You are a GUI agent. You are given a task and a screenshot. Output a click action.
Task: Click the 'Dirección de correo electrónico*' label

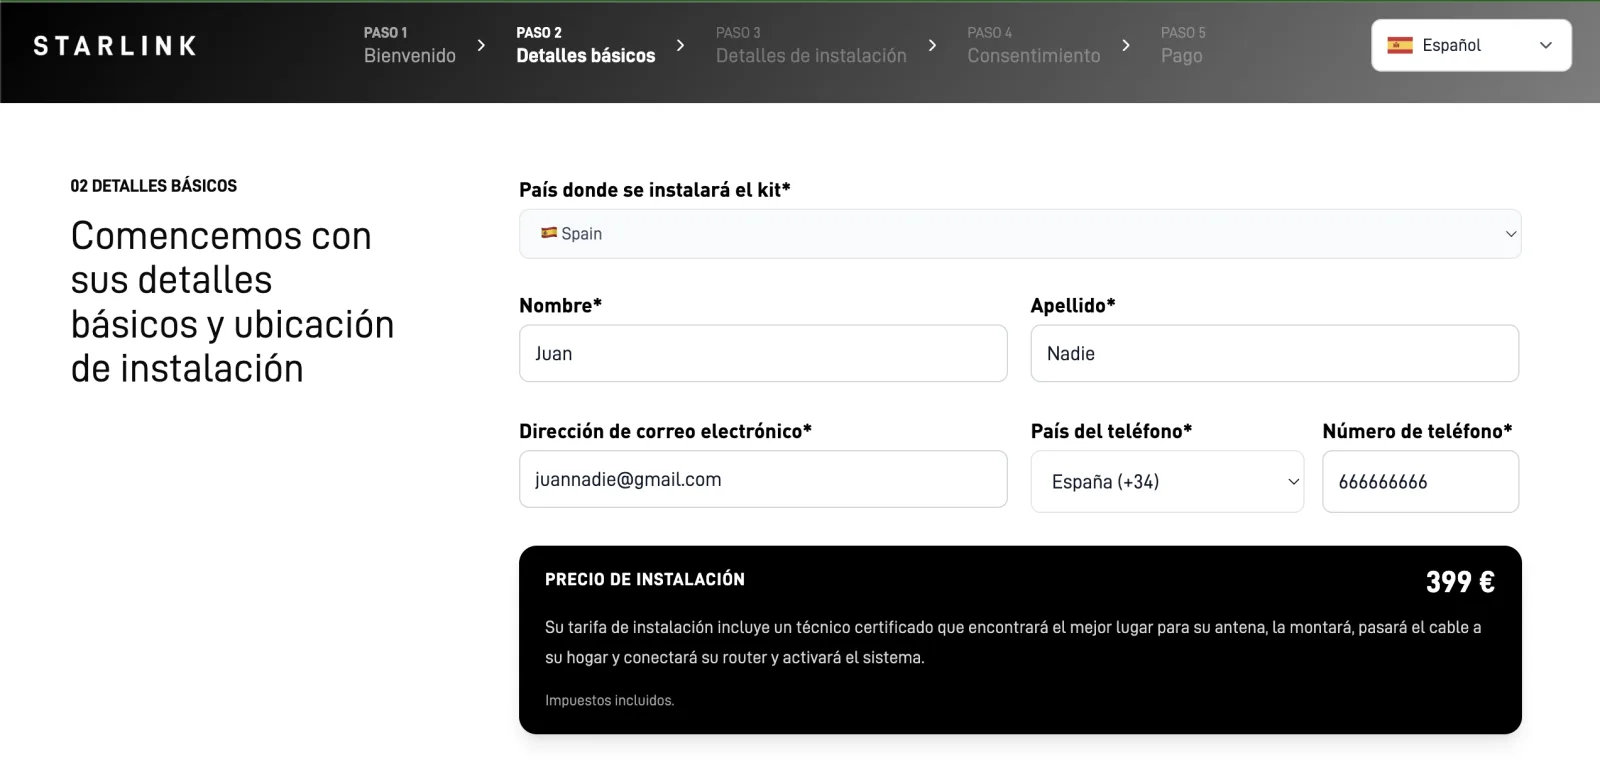coord(665,431)
